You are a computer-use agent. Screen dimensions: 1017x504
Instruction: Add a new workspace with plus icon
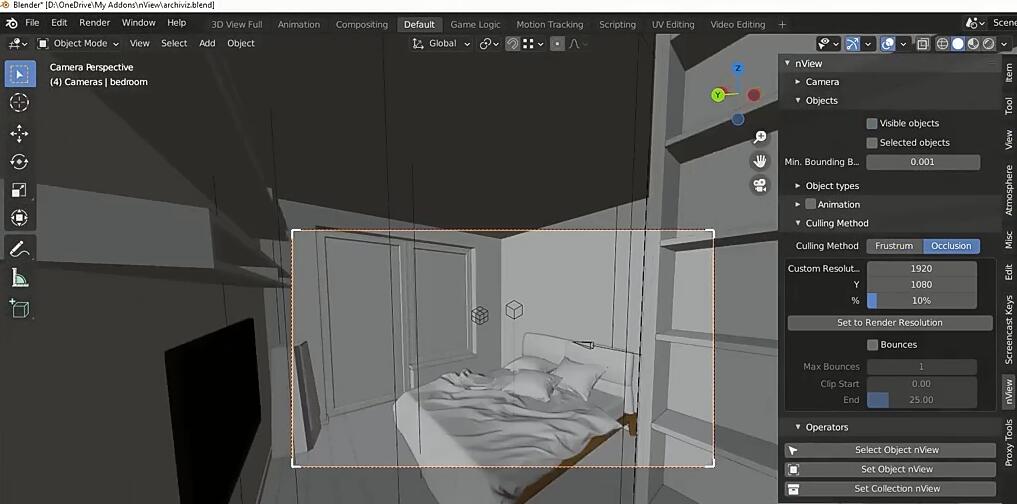tap(782, 25)
